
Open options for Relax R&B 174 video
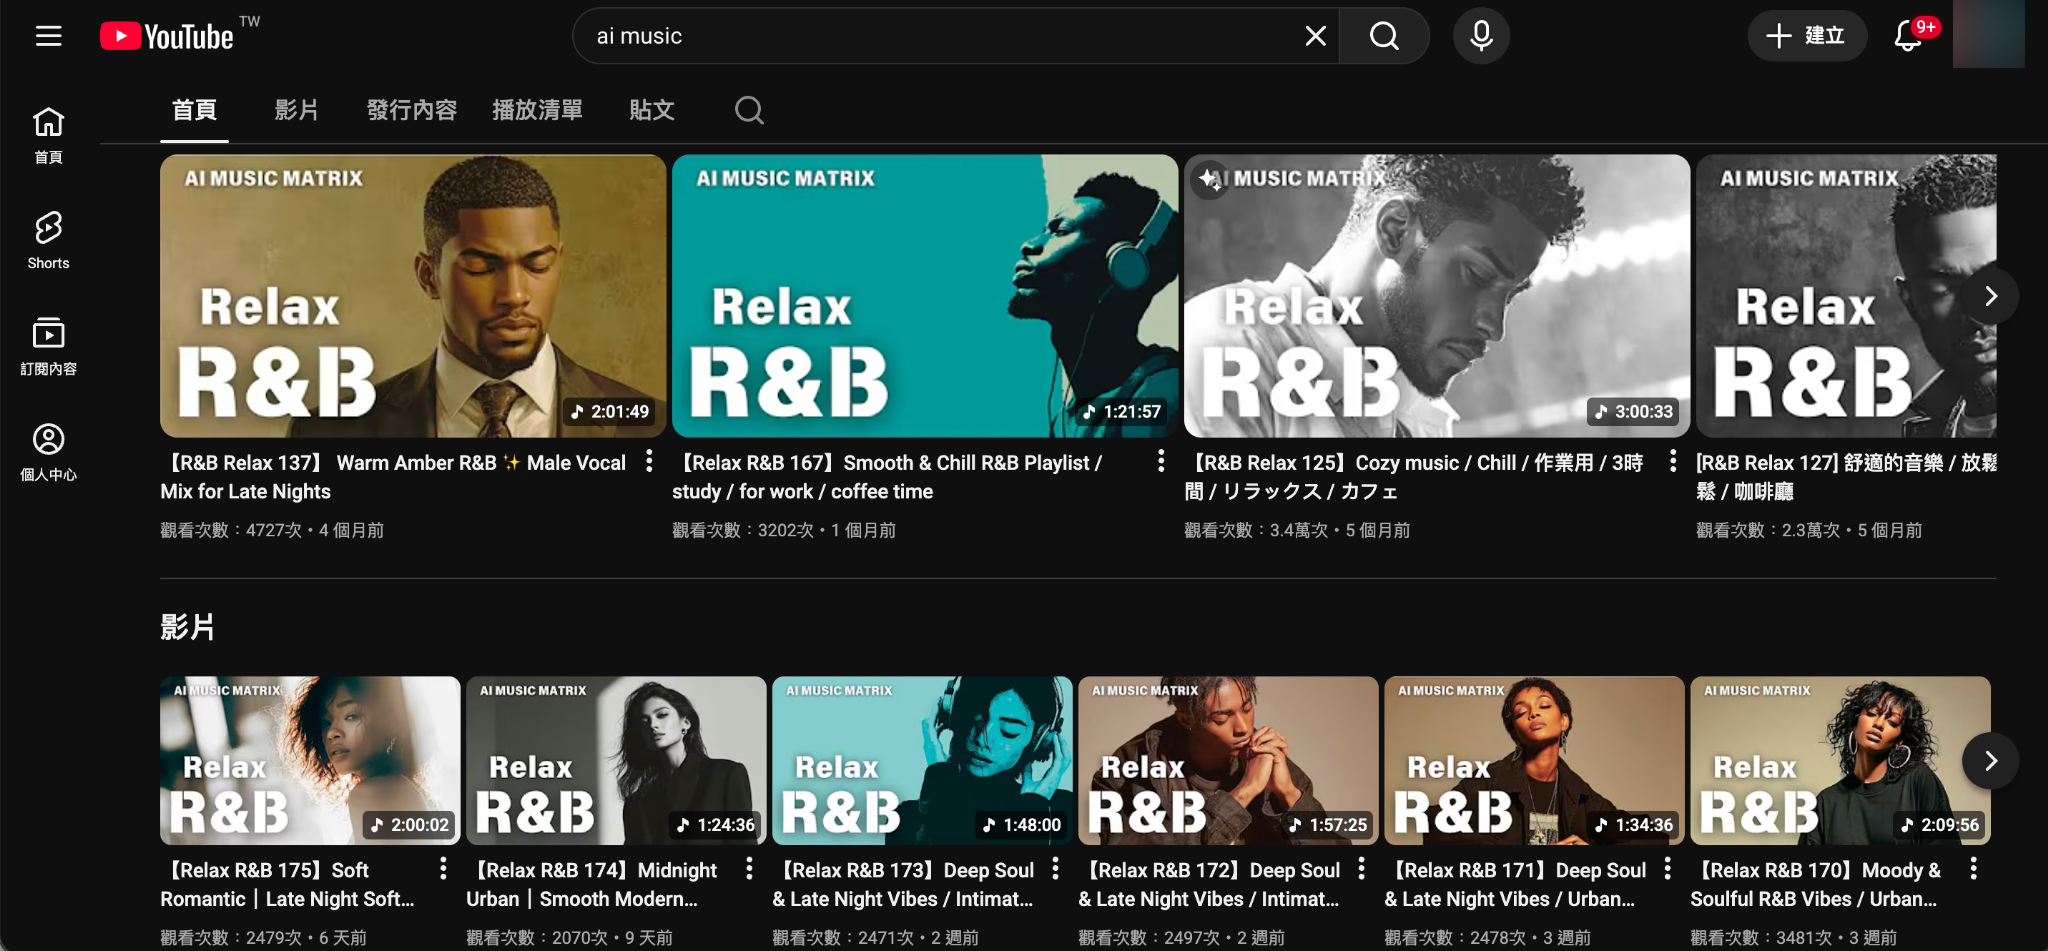749,869
